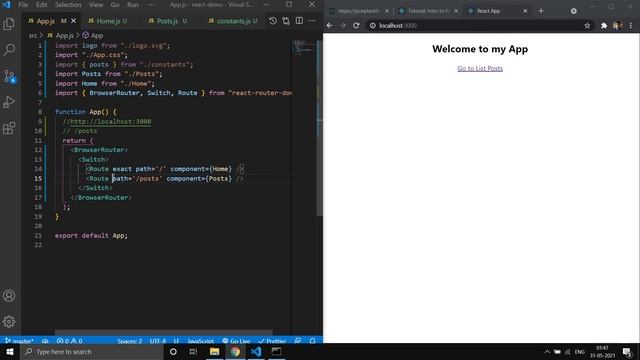
Task: Open the File menu
Action: click(x=23, y=5)
